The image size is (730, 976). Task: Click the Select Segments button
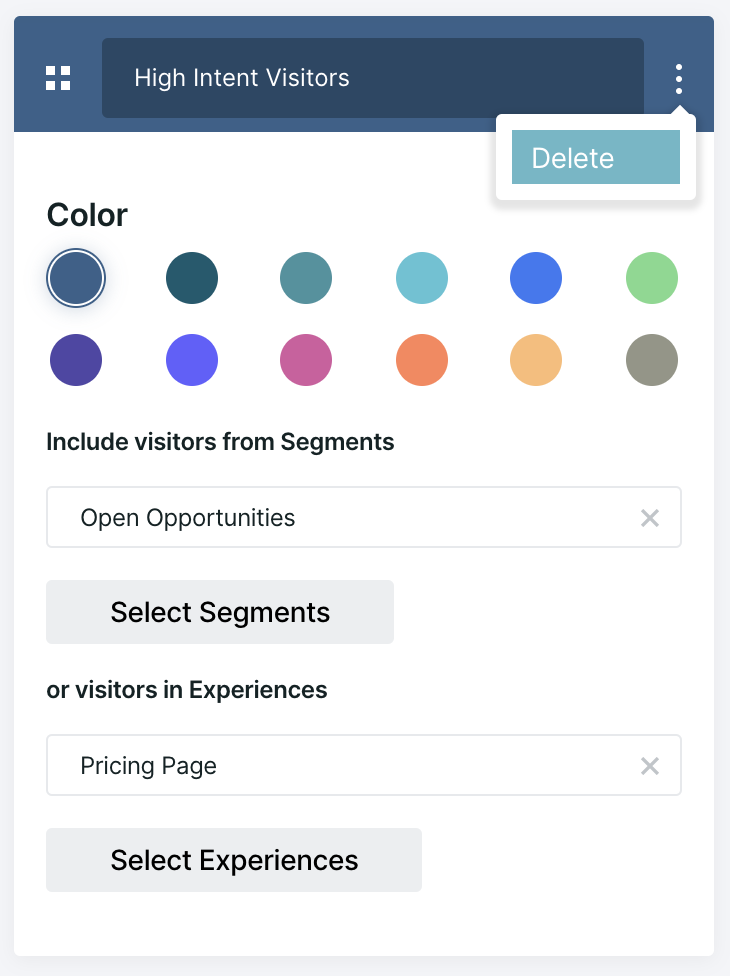click(220, 612)
